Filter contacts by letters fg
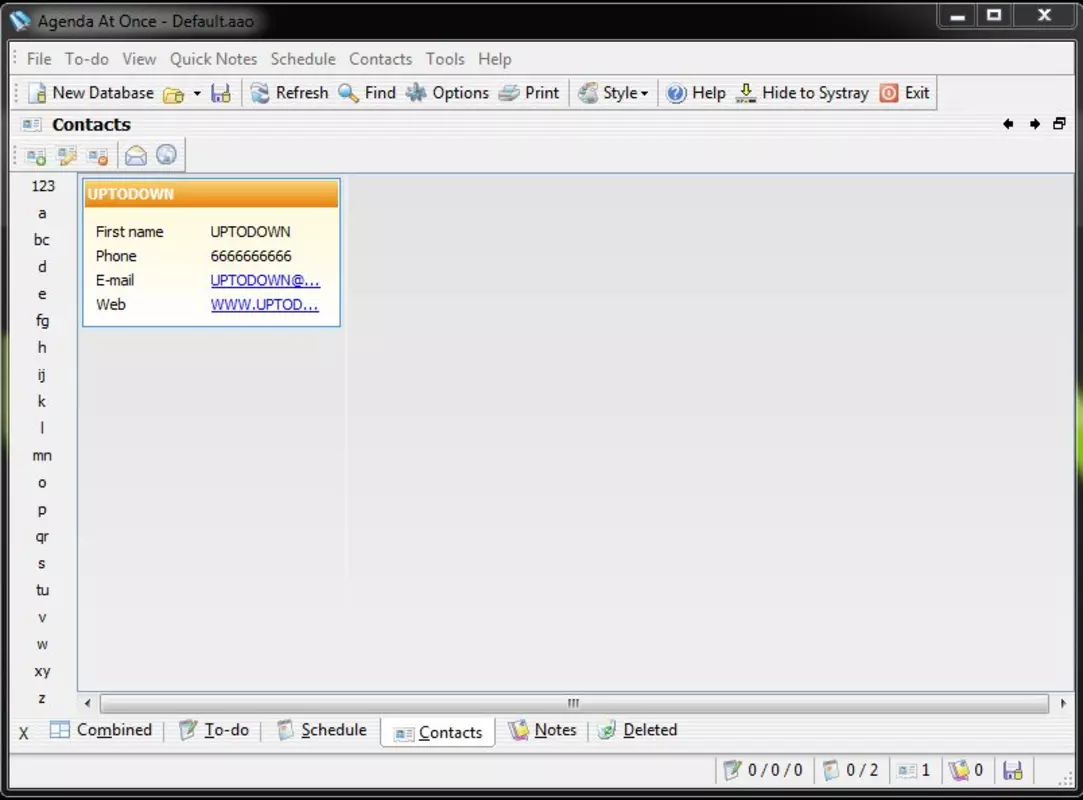The height and width of the screenshot is (800, 1083). point(42,321)
